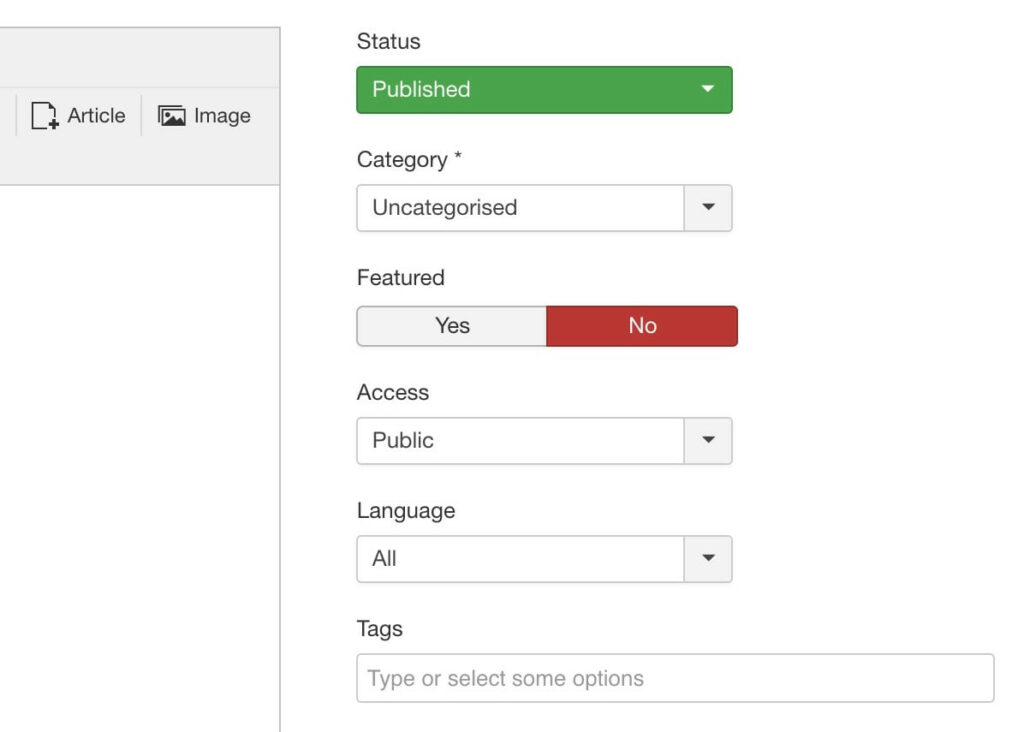Click the Image insert picture icon
The width and height of the screenshot is (1024, 732).
172,116
